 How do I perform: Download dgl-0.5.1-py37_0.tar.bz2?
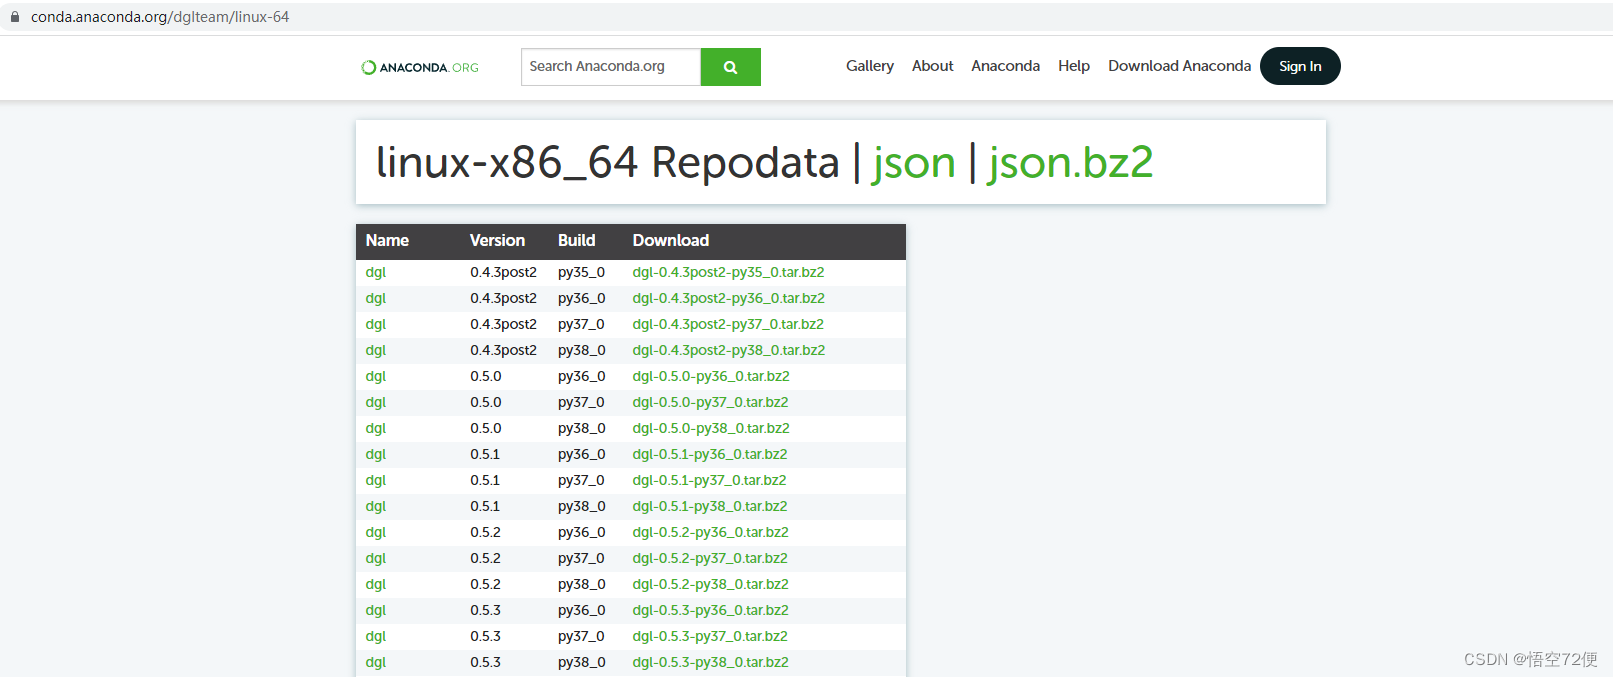(x=709, y=480)
